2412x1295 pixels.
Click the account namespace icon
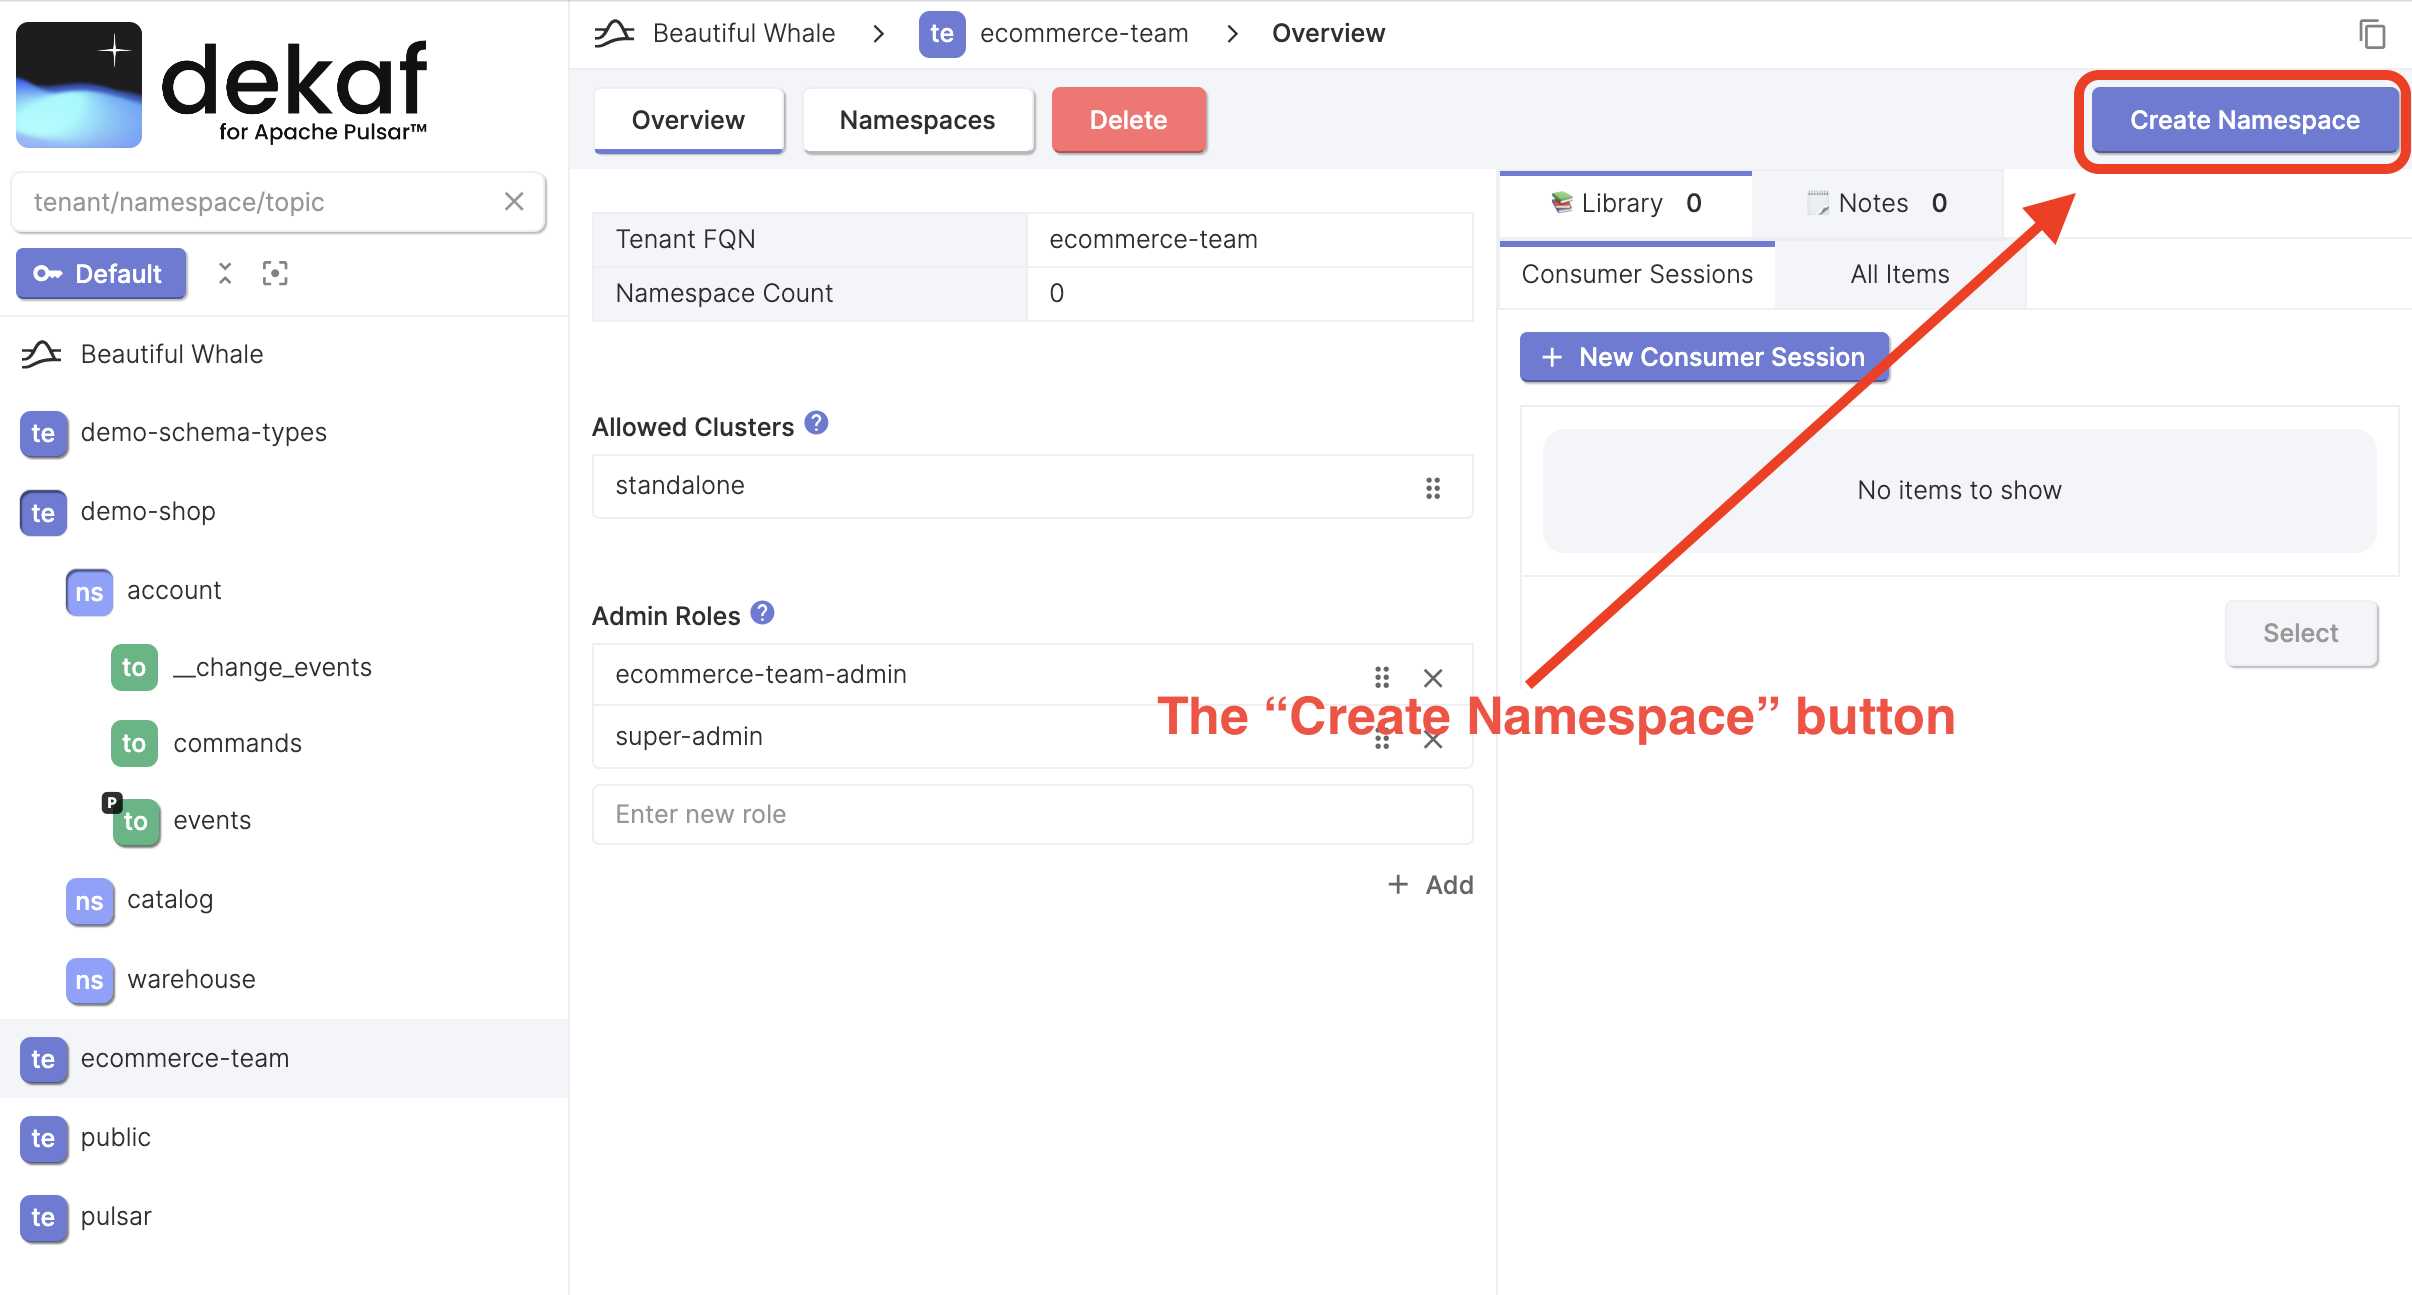coord(89,592)
